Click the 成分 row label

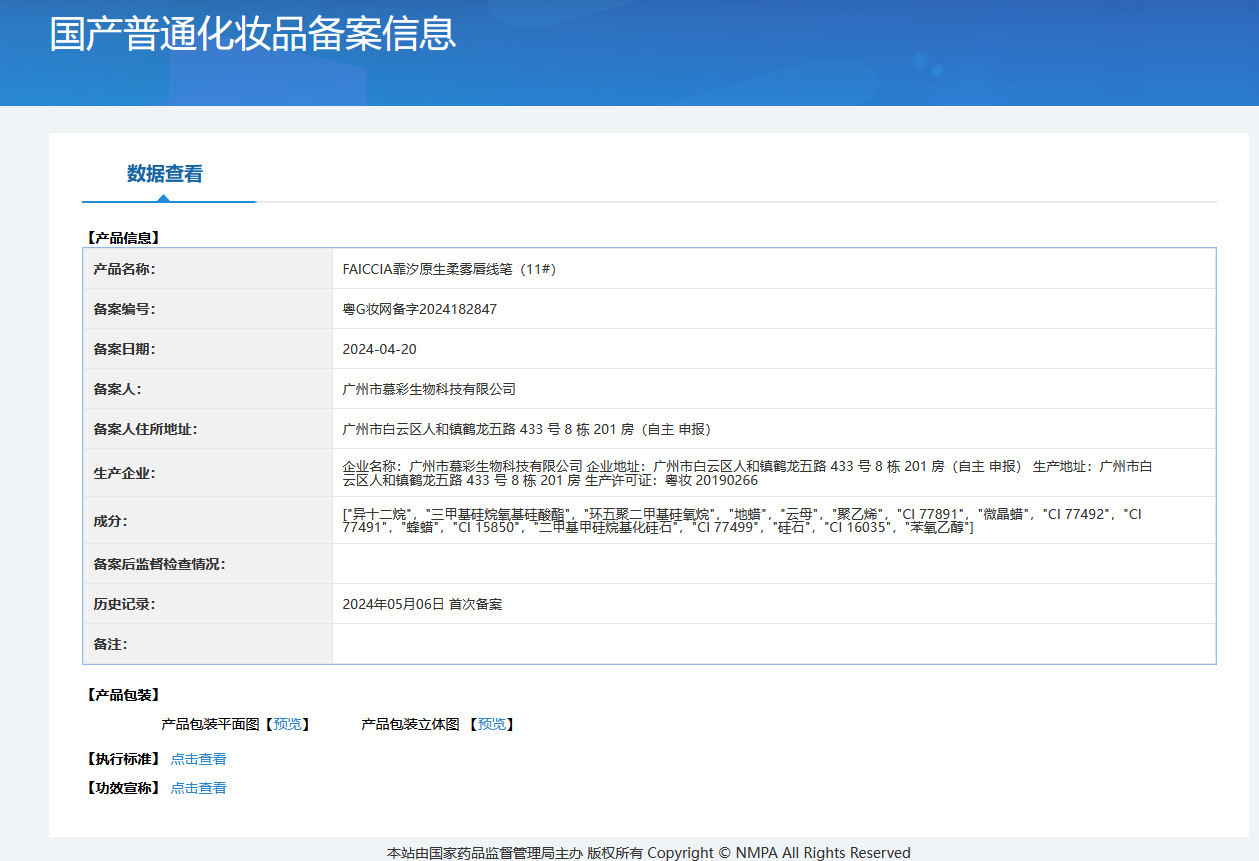[x=110, y=520]
